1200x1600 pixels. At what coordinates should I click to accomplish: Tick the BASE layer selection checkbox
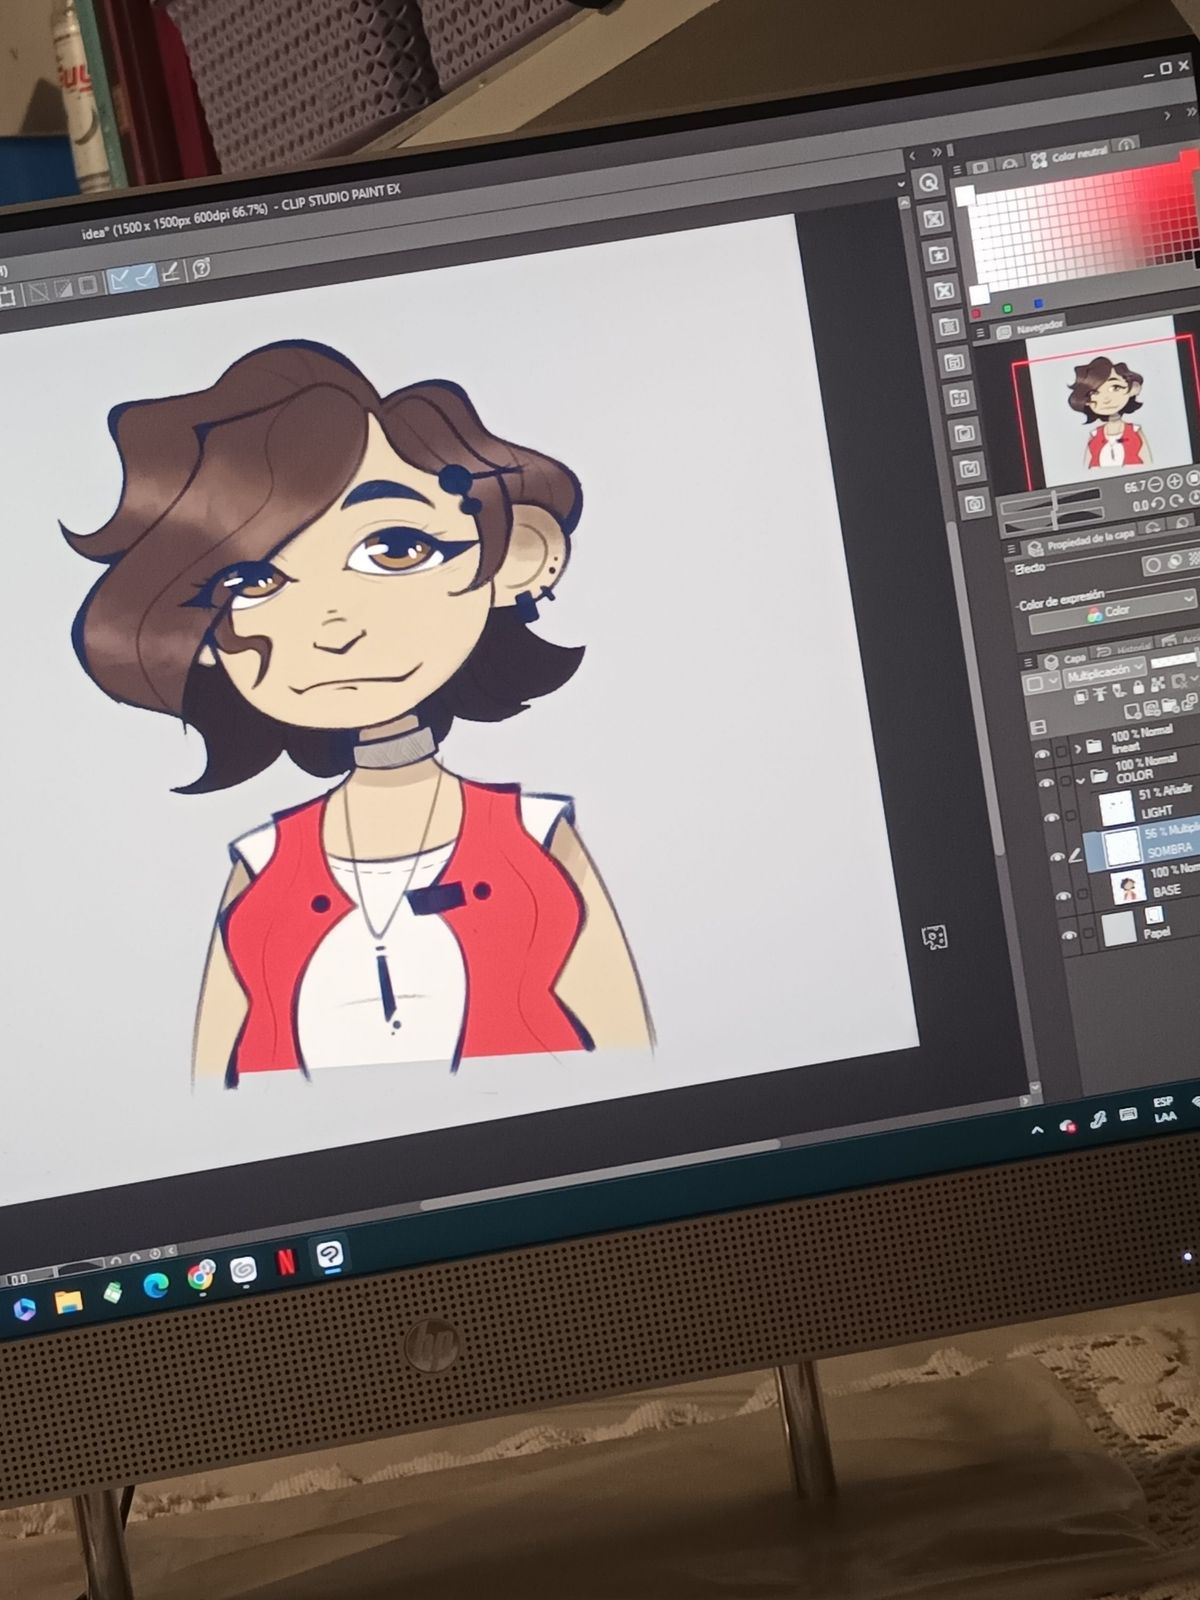coord(1083,894)
